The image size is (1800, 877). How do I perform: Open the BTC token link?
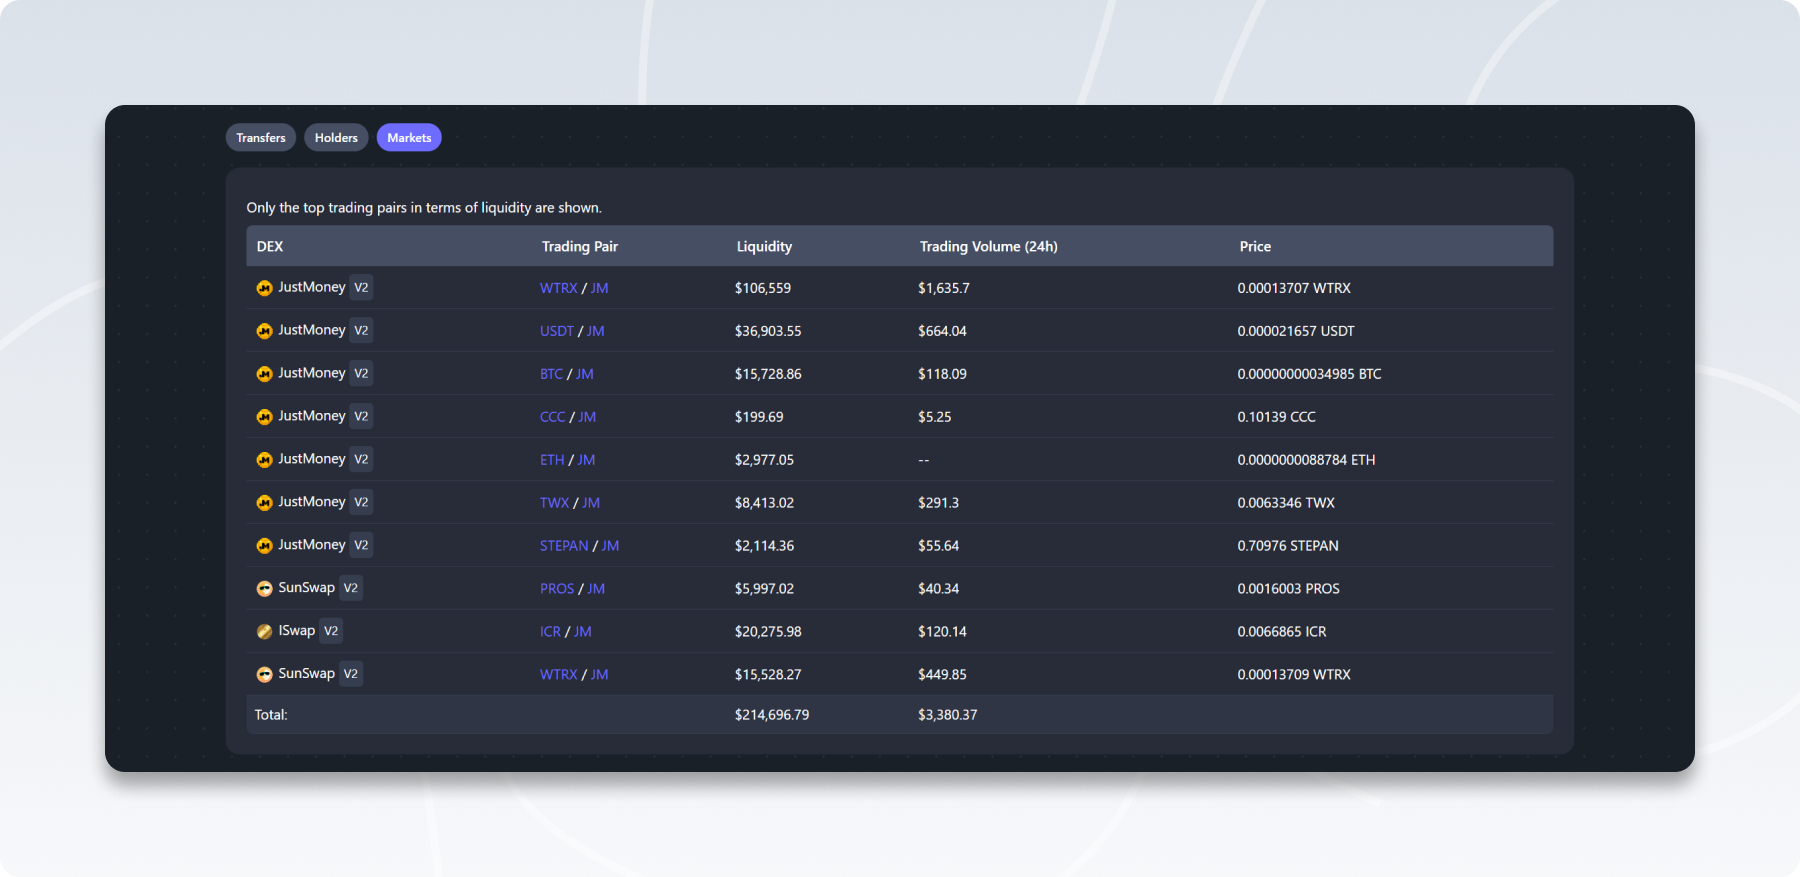[x=551, y=374]
